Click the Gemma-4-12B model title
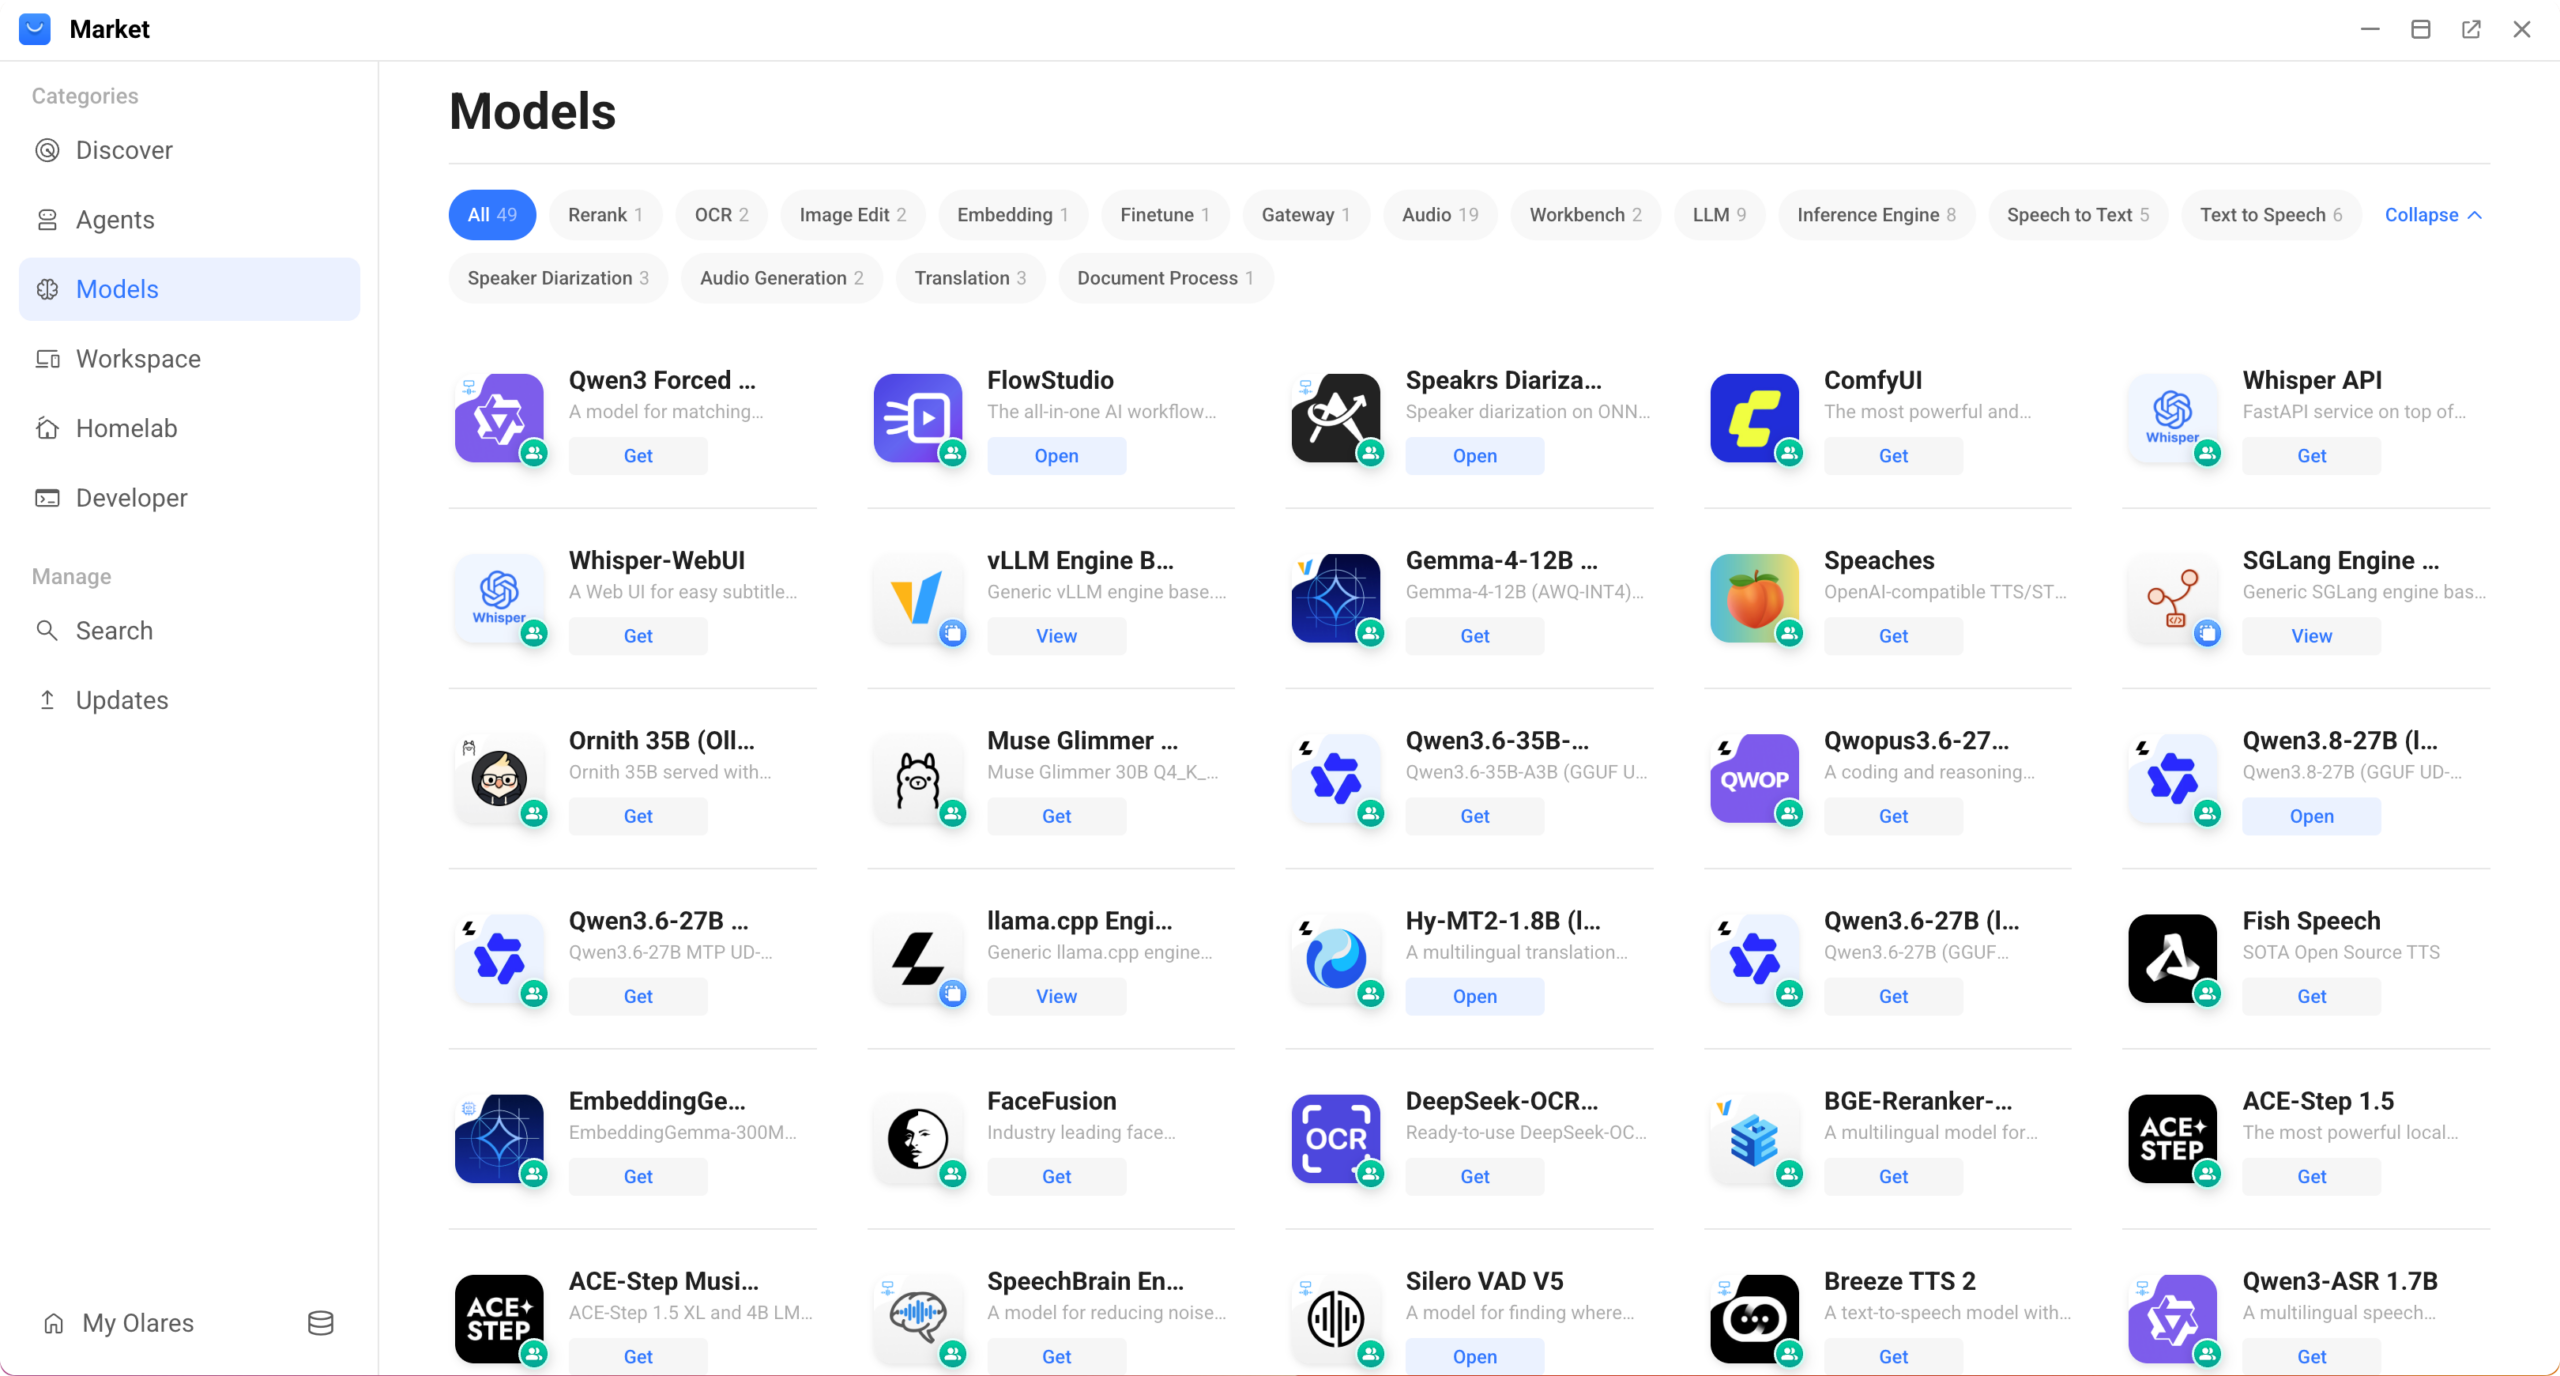Image resolution: width=2560 pixels, height=1376 pixels. 1501,561
